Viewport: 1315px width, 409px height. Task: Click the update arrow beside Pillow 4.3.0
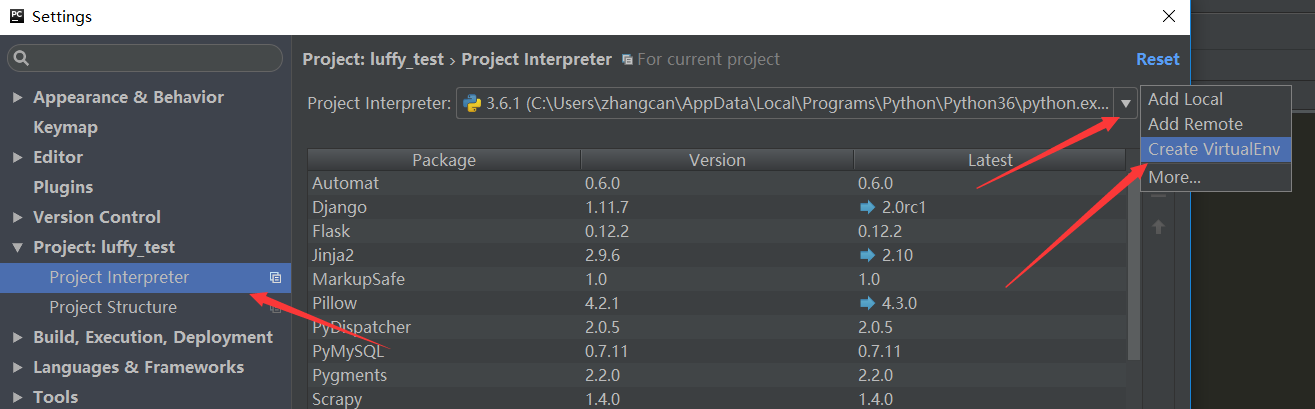(866, 303)
